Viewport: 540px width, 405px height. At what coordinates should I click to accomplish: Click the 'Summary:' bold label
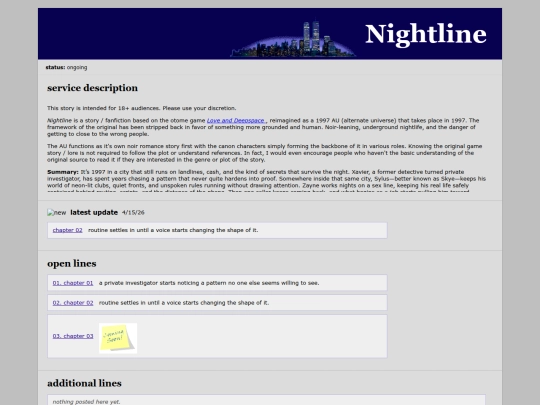63,172
